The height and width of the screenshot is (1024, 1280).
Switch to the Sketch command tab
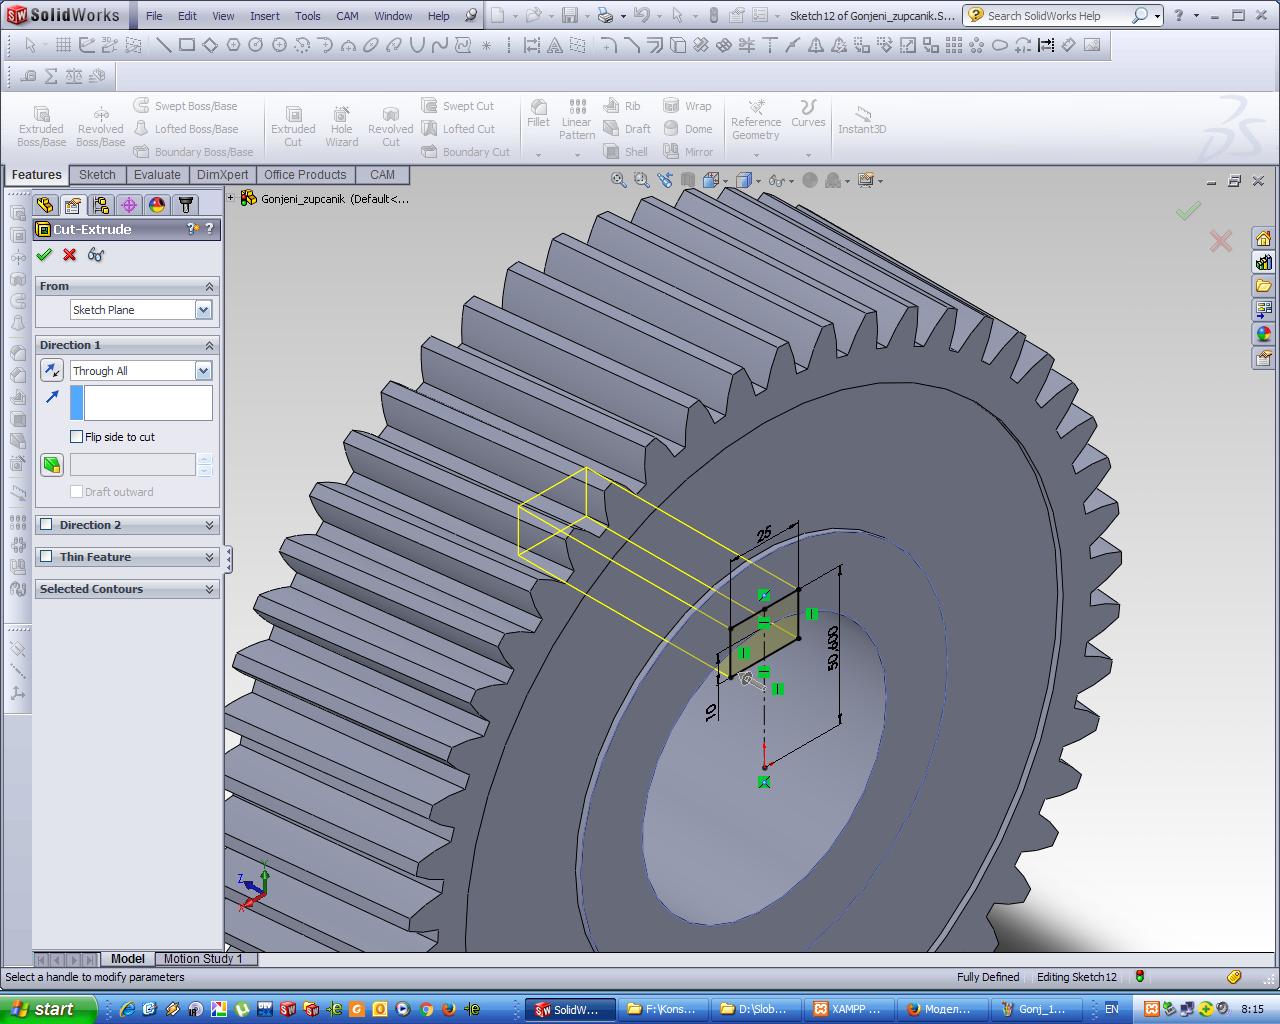(97, 174)
